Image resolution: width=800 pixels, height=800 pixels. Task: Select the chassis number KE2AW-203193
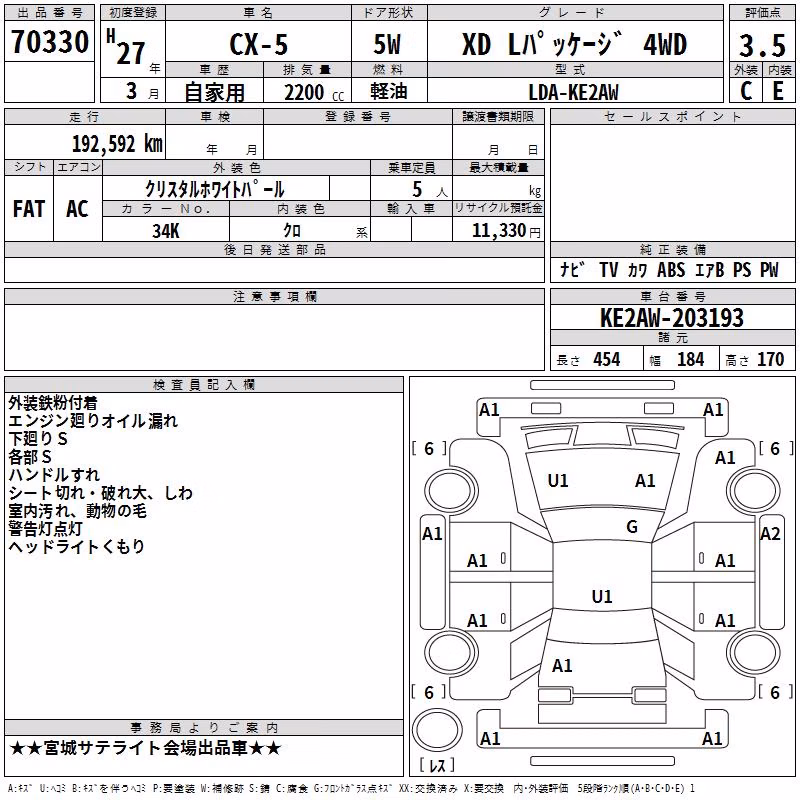(672, 318)
